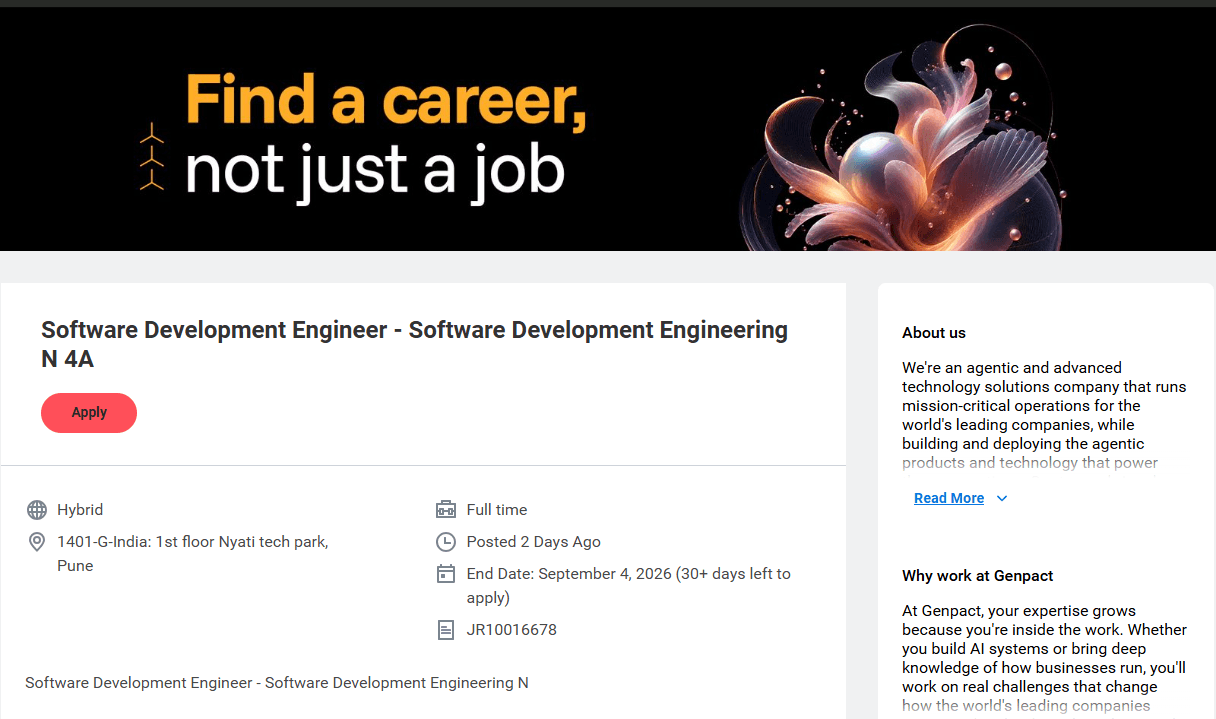Screen dimensions: 1216x719
Task: Click the About us heading
Action: pyautogui.click(x=934, y=333)
